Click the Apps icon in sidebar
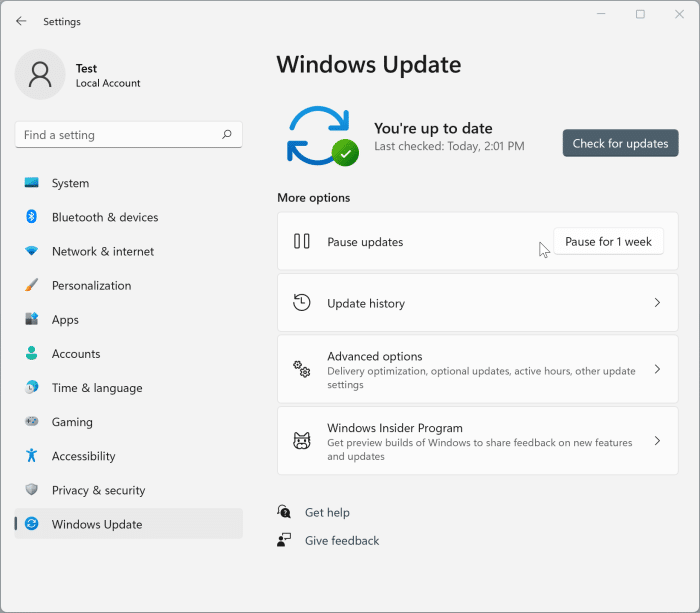 tap(31, 319)
